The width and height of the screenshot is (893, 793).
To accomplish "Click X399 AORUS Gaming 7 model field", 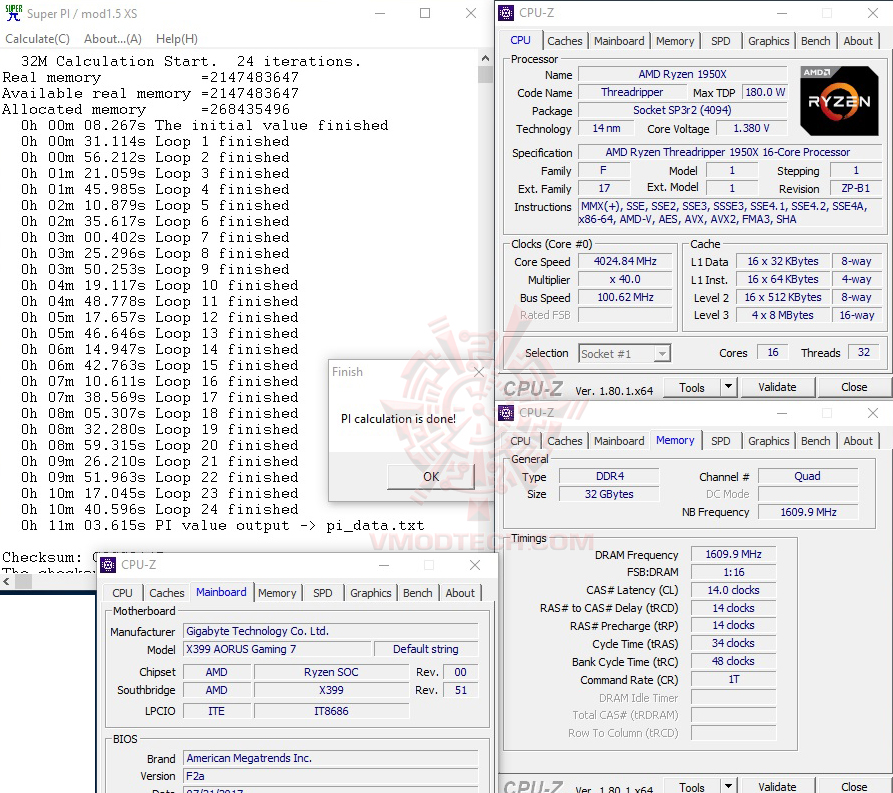I will [276, 649].
